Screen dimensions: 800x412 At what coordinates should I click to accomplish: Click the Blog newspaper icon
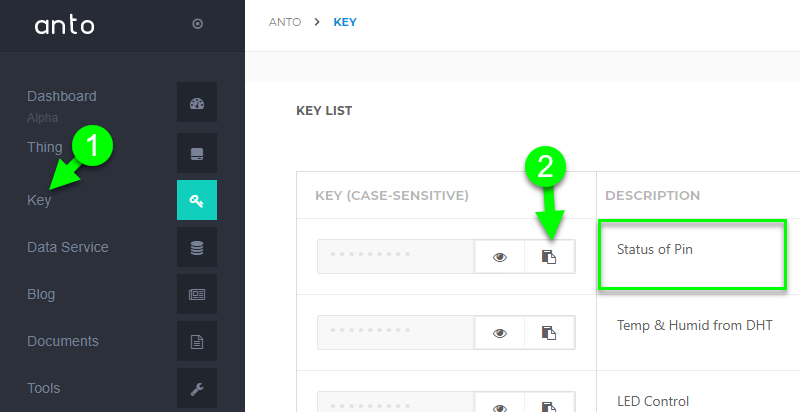tap(197, 294)
